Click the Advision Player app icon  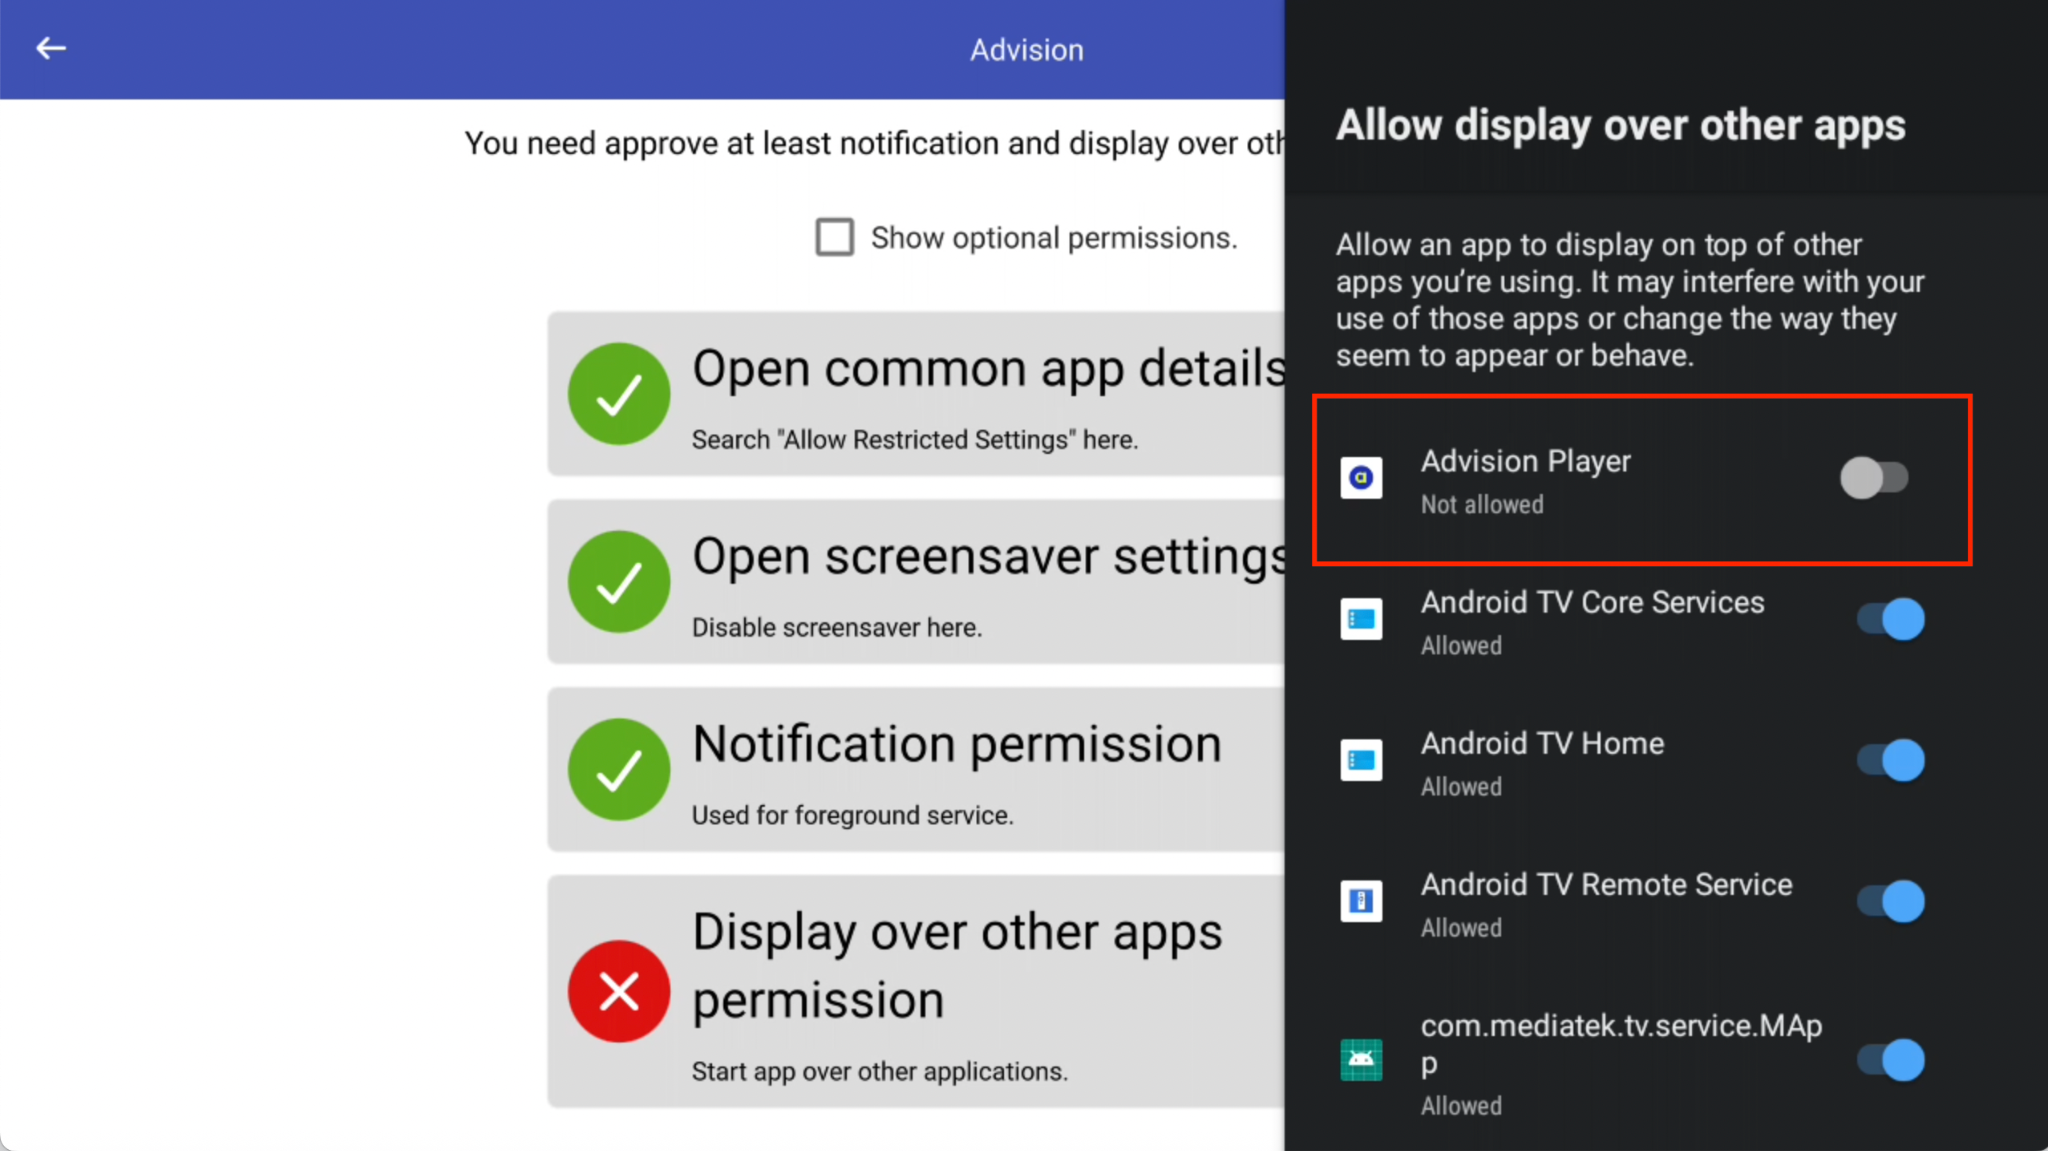coord(1361,478)
